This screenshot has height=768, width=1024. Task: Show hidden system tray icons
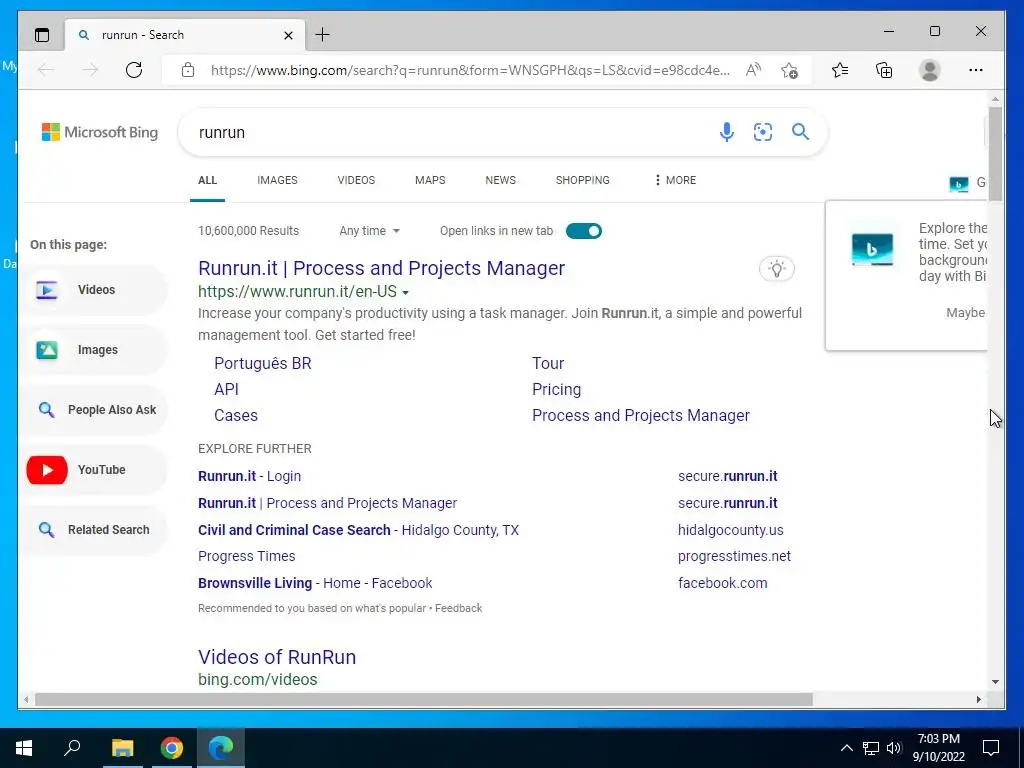click(846, 748)
